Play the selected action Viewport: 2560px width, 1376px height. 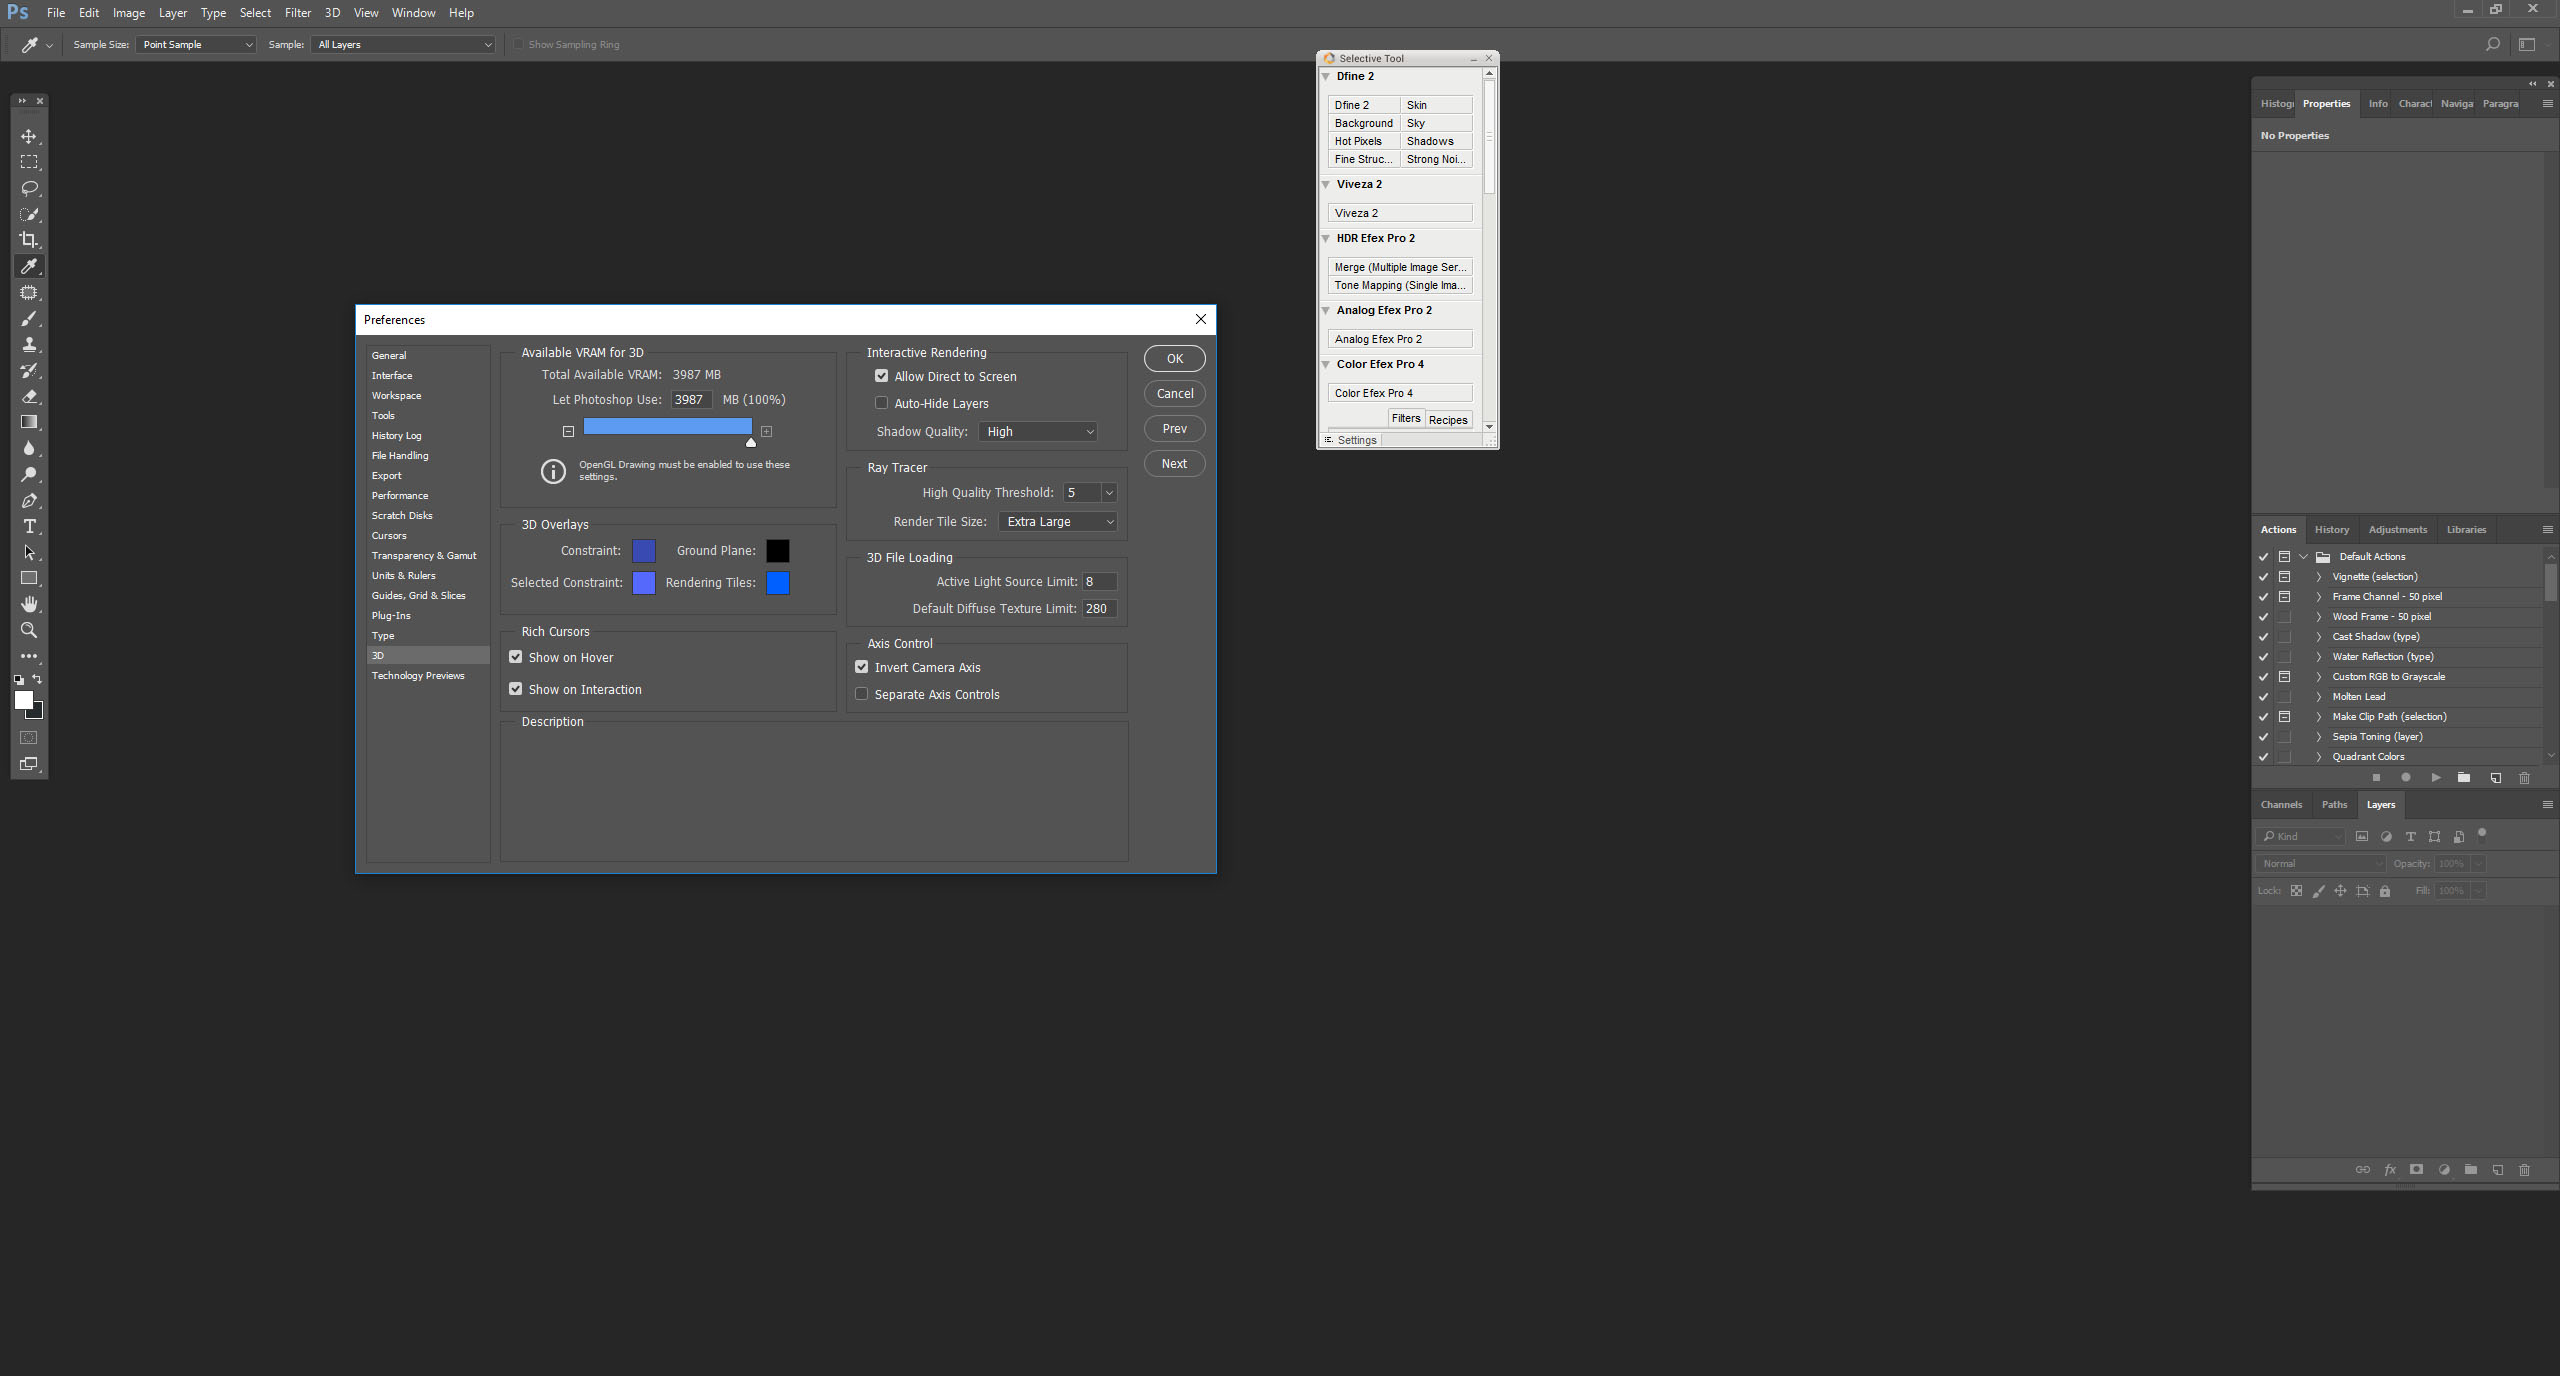[2436, 778]
